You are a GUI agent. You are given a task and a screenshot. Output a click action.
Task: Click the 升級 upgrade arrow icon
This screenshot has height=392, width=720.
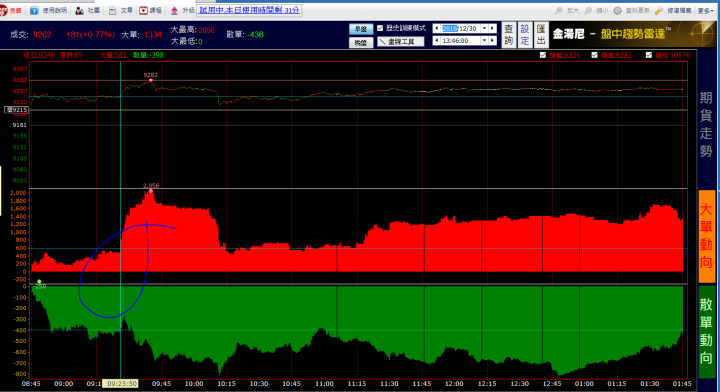pyautogui.click(x=174, y=10)
